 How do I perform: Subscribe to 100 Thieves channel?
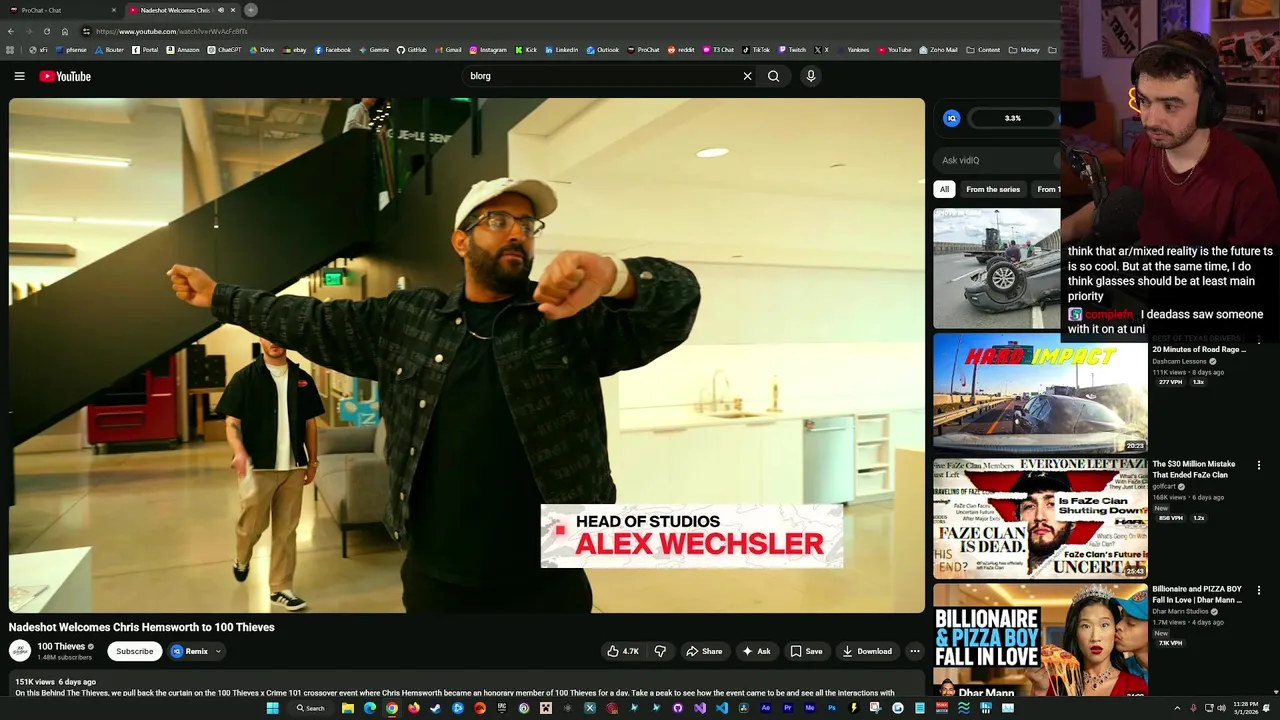click(x=134, y=651)
